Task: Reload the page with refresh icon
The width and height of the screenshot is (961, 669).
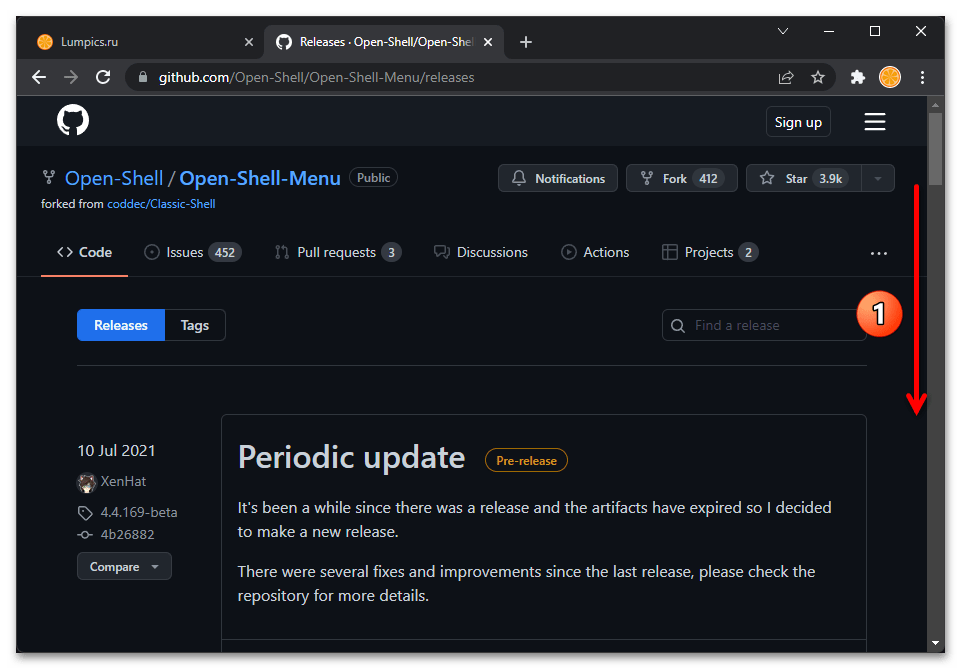Action: click(103, 77)
